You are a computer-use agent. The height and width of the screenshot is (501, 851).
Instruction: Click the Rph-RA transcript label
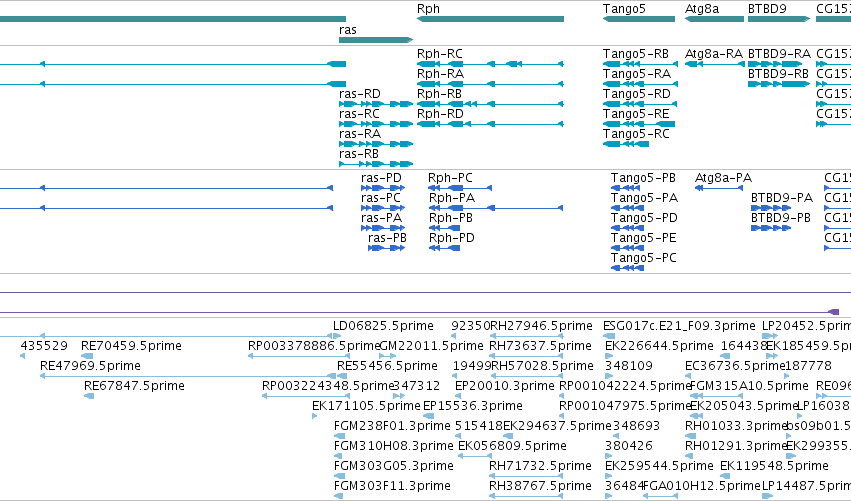(440, 74)
